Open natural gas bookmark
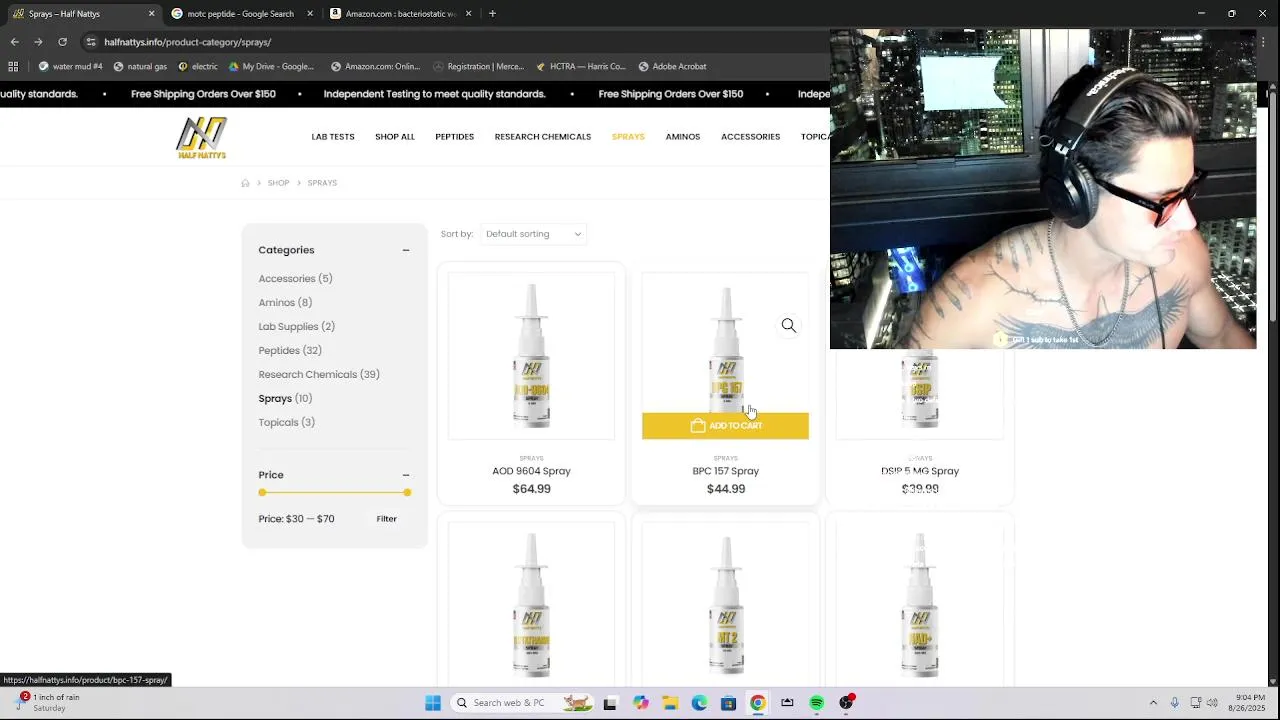Screen dimensions: 1280x720 140,67
